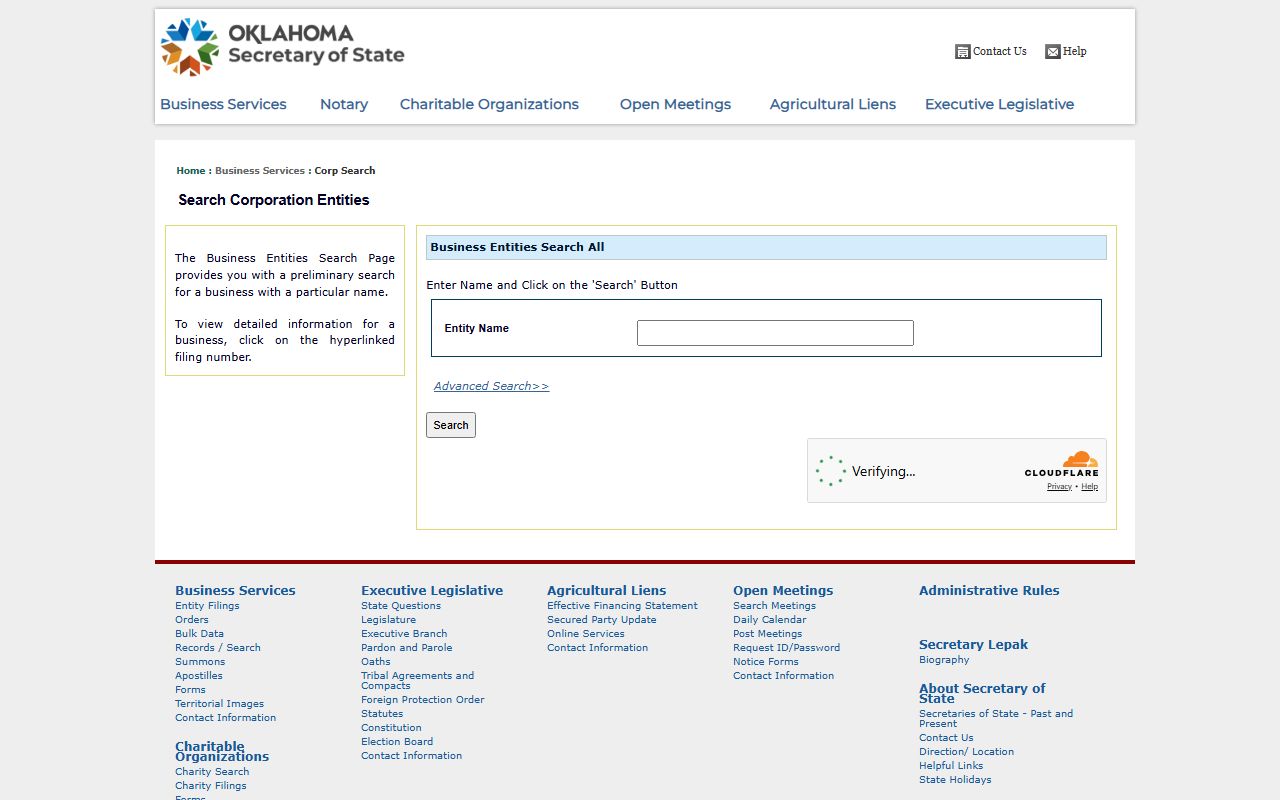Open Daily Calendar footer link
Image resolution: width=1280 pixels, height=800 pixels.
tap(769, 619)
